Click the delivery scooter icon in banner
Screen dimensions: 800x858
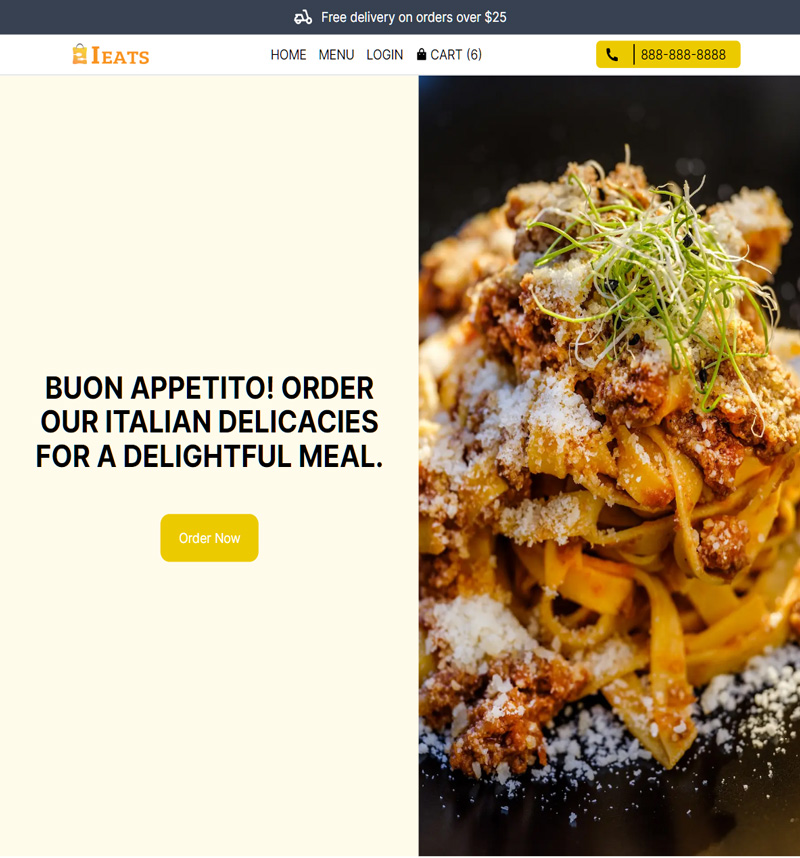point(303,18)
